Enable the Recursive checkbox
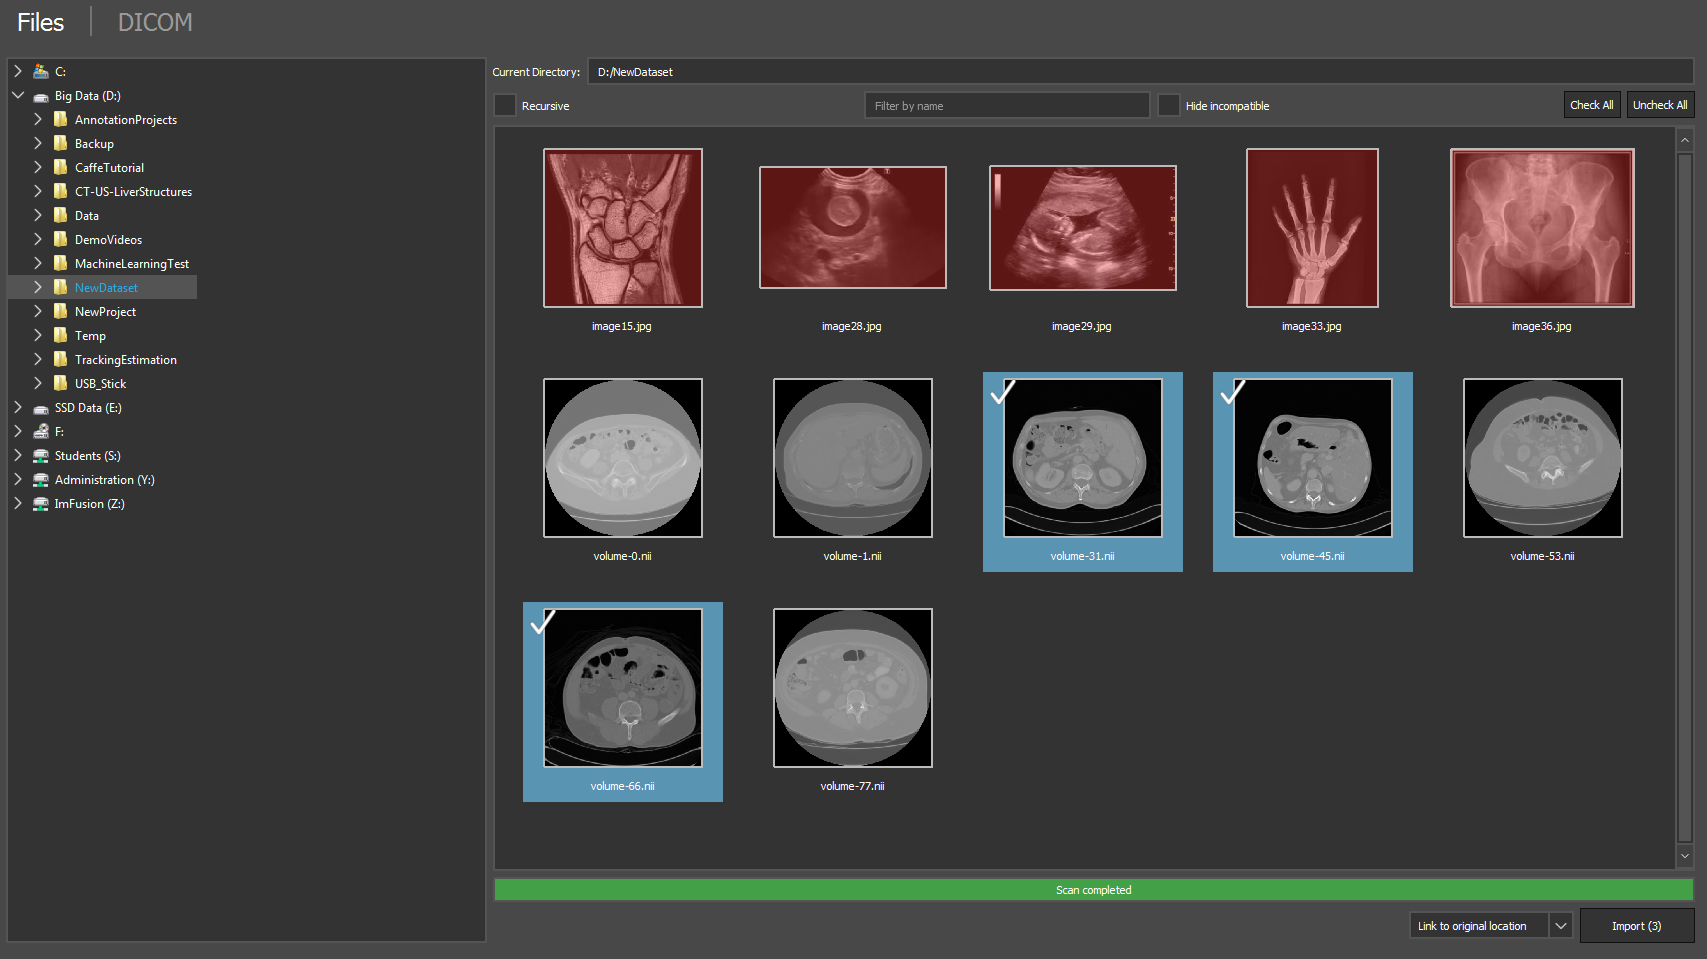Viewport: 1707px width, 959px height. (x=505, y=105)
